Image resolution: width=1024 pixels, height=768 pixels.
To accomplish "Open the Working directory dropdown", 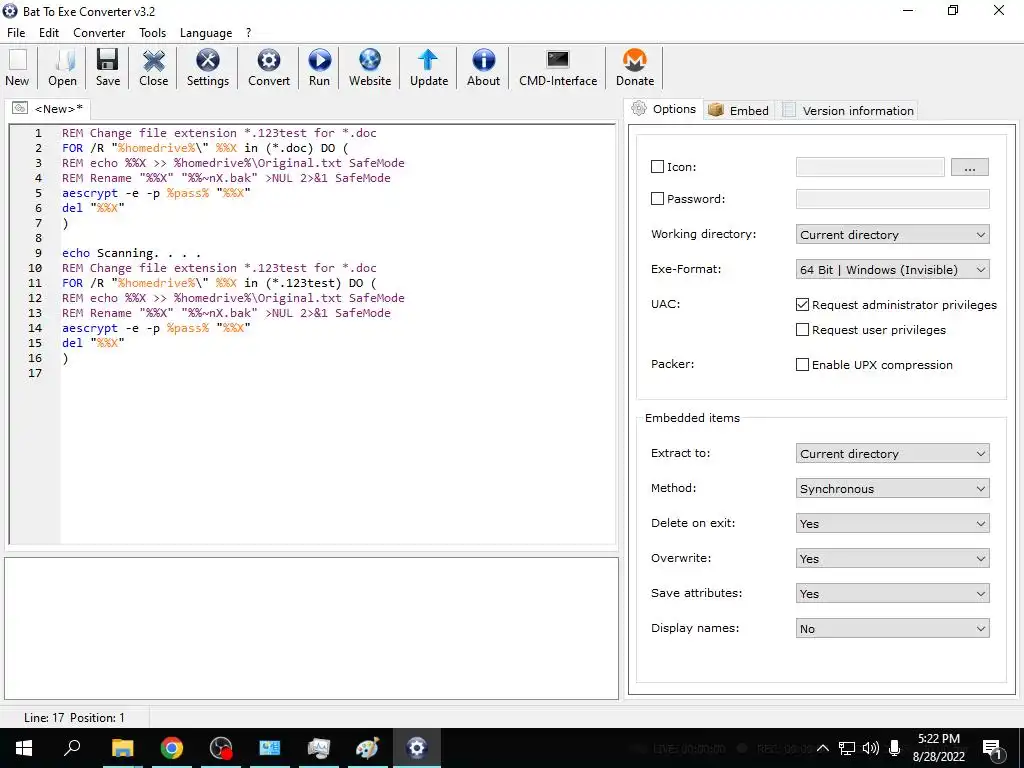I will (892, 234).
